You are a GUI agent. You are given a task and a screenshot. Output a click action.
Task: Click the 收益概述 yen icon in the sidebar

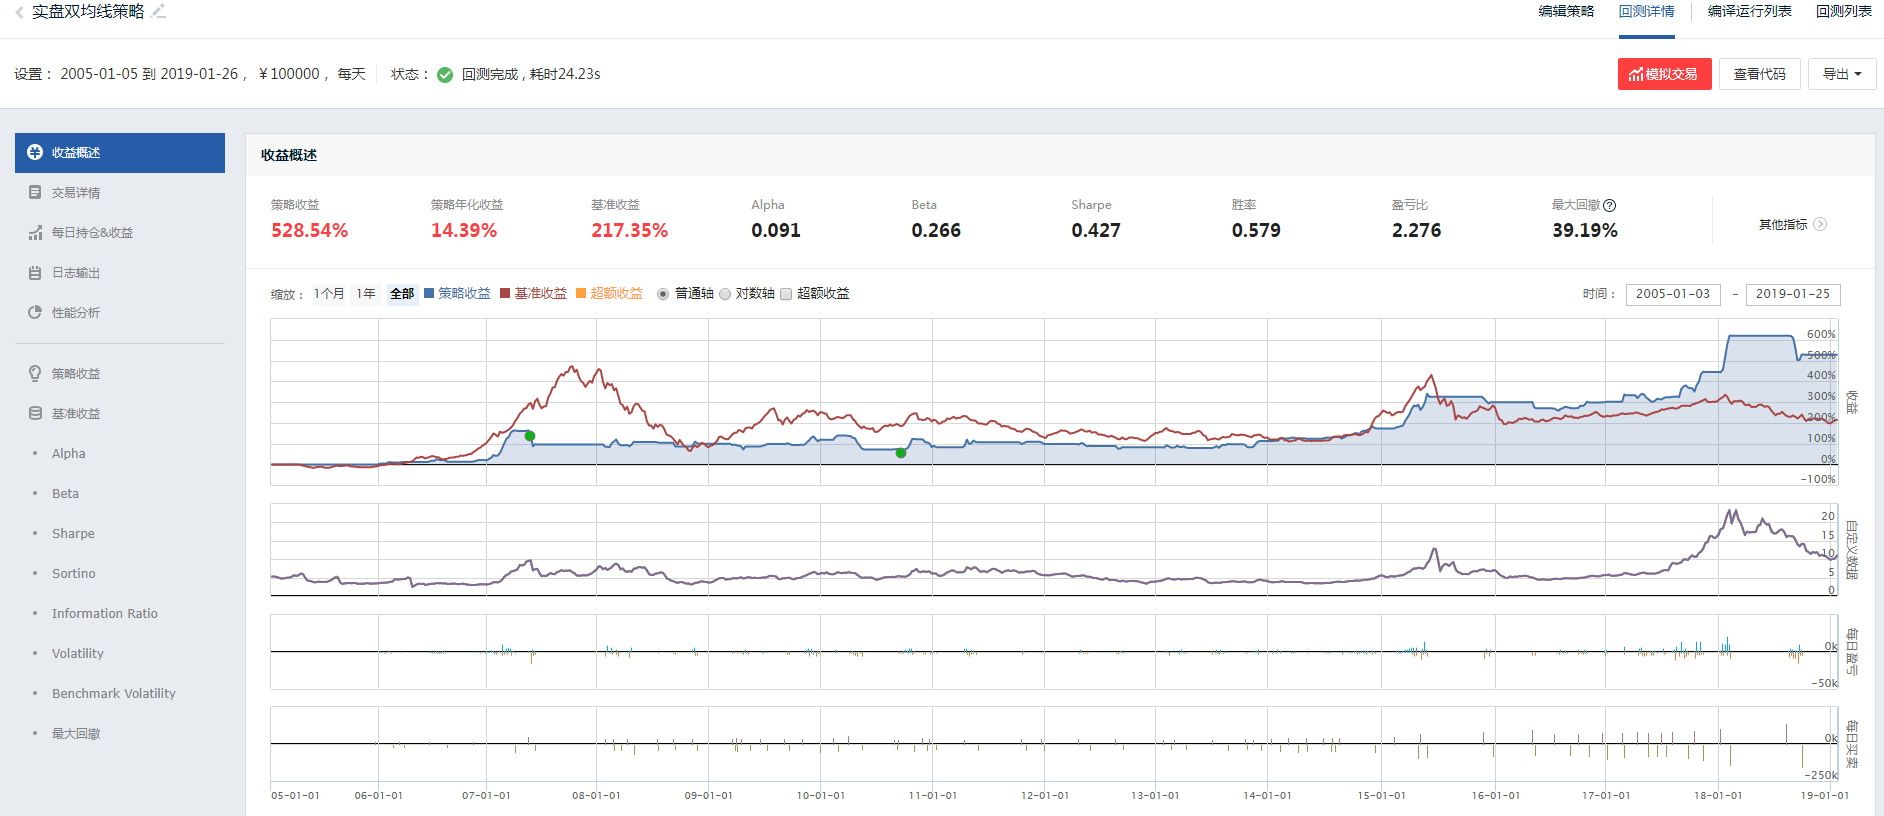35,152
